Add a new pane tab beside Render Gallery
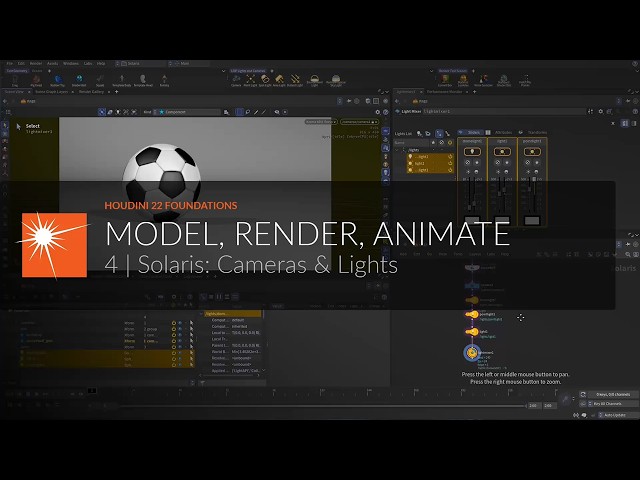The width and height of the screenshot is (640, 480). (x=116, y=92)
